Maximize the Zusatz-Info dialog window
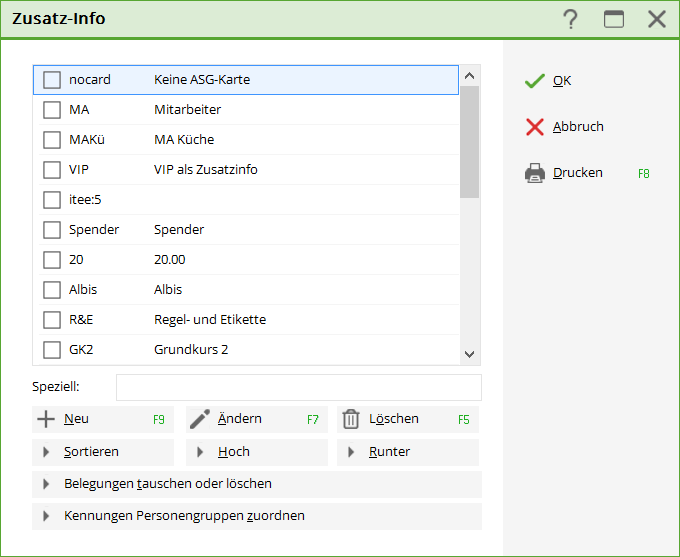Image resolution: width=680 pixels, height=557 pixels. tap(613, 18)
